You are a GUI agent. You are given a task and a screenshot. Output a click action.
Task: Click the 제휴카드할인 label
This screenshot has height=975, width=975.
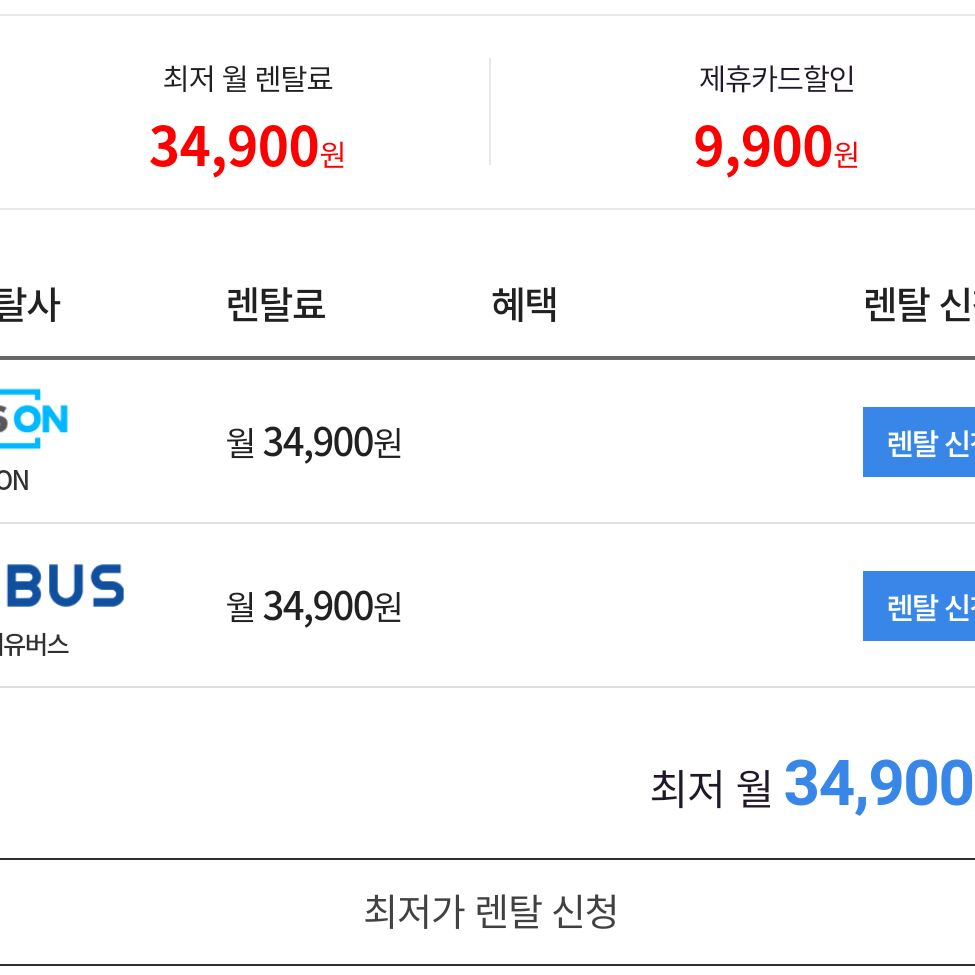click(x=777, y=79)
